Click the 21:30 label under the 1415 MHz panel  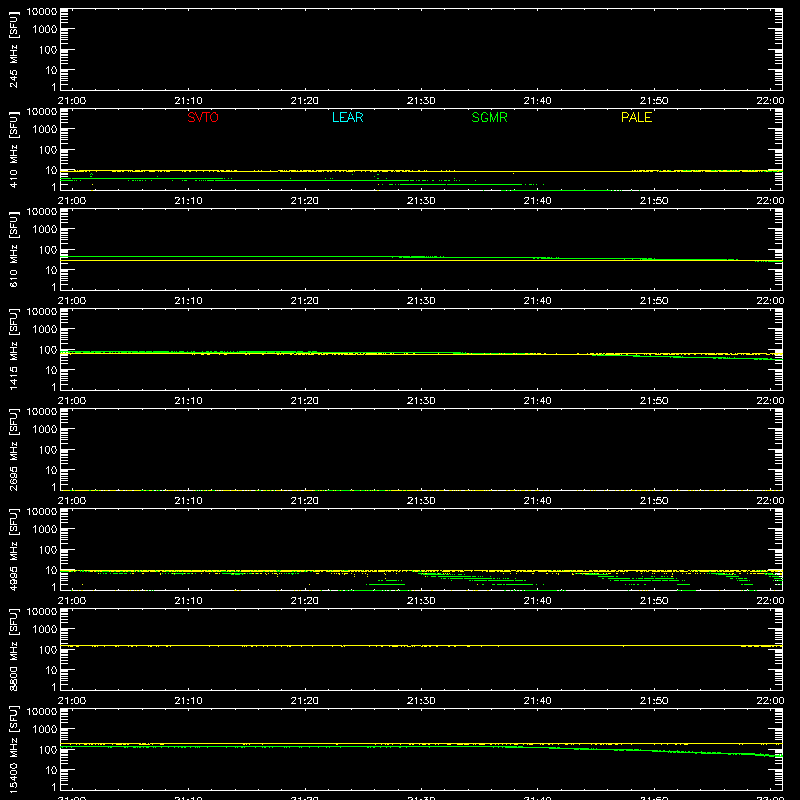coord(421,401)
